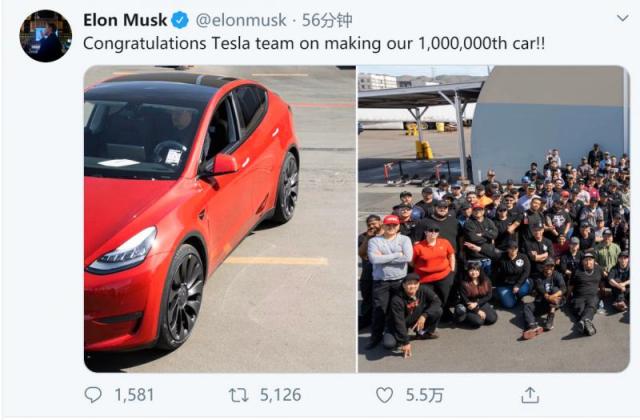This screenshot has width=640, height=420.
Task: Open the tweet's 56分钟 timestamp
Action: 327,20
